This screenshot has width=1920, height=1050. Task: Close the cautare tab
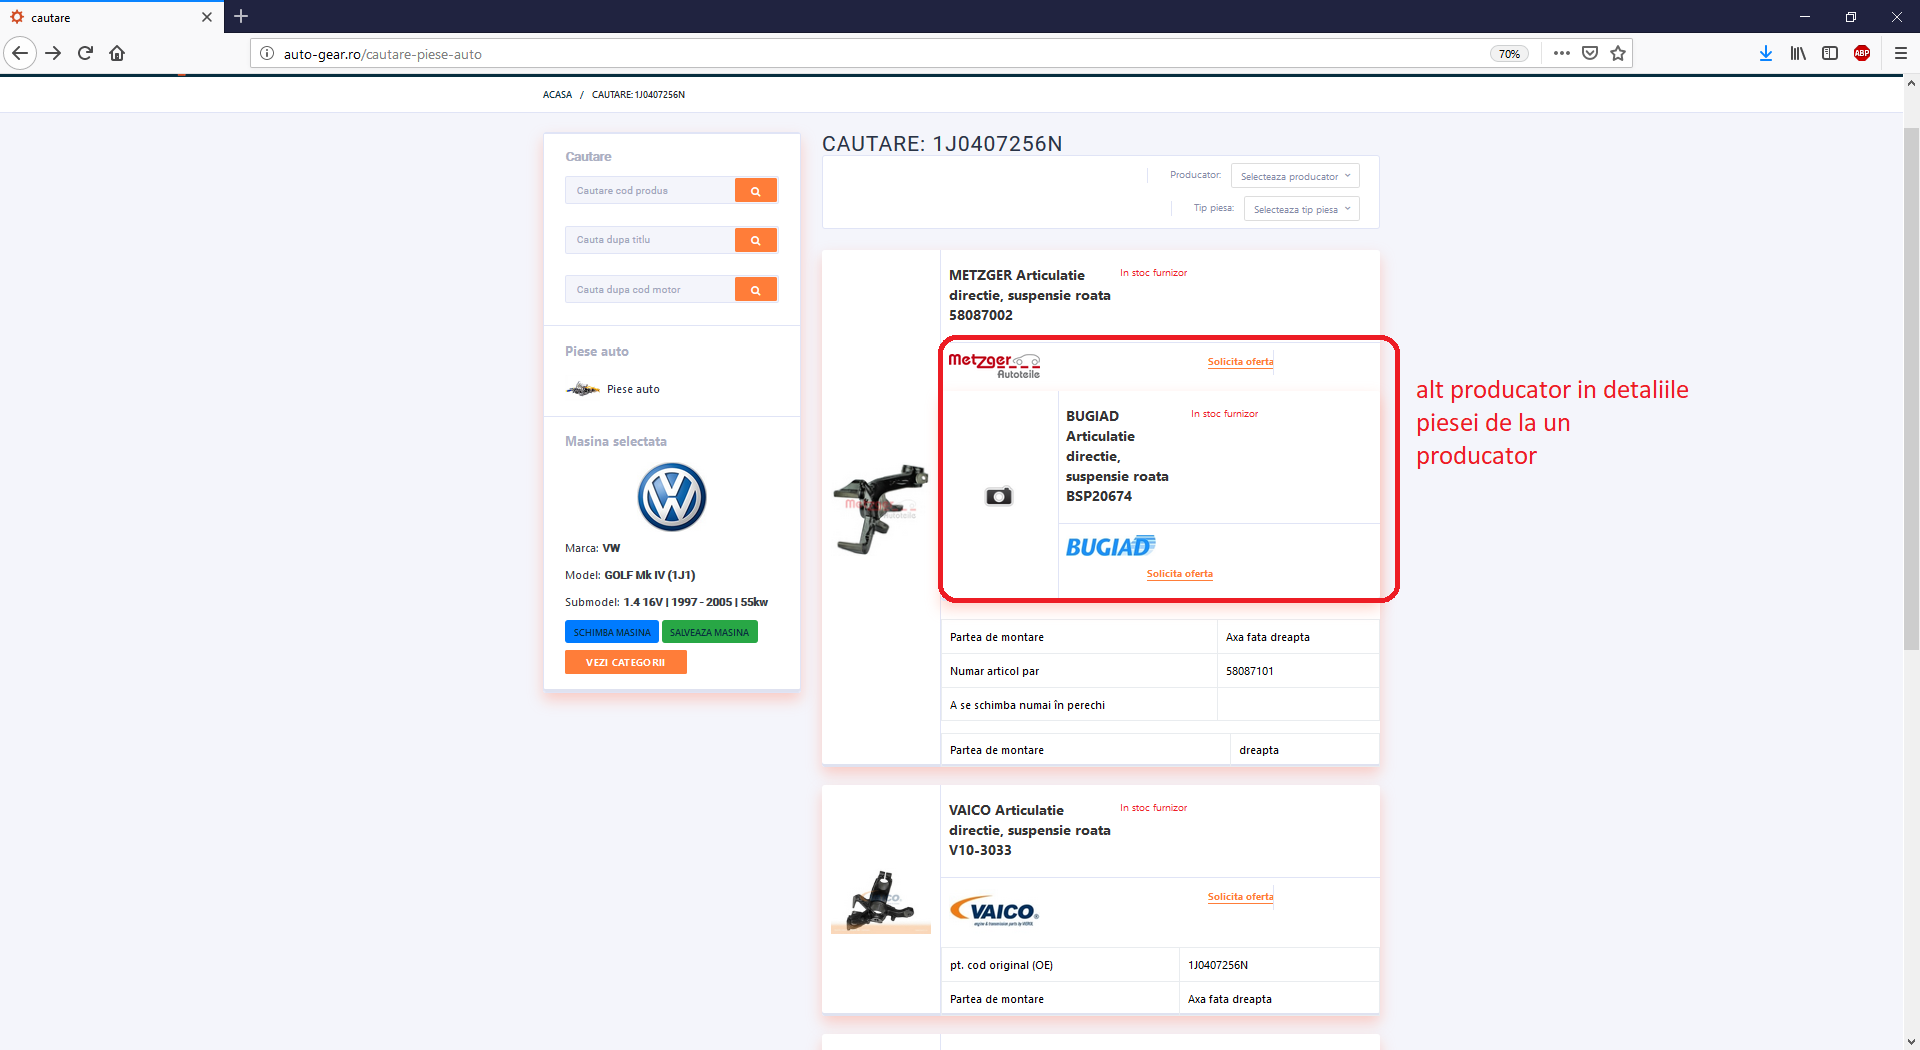(207, 17)
